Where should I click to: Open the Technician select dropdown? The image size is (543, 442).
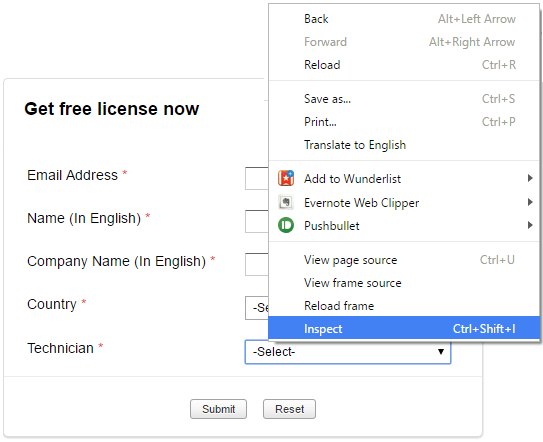[348, 352]
